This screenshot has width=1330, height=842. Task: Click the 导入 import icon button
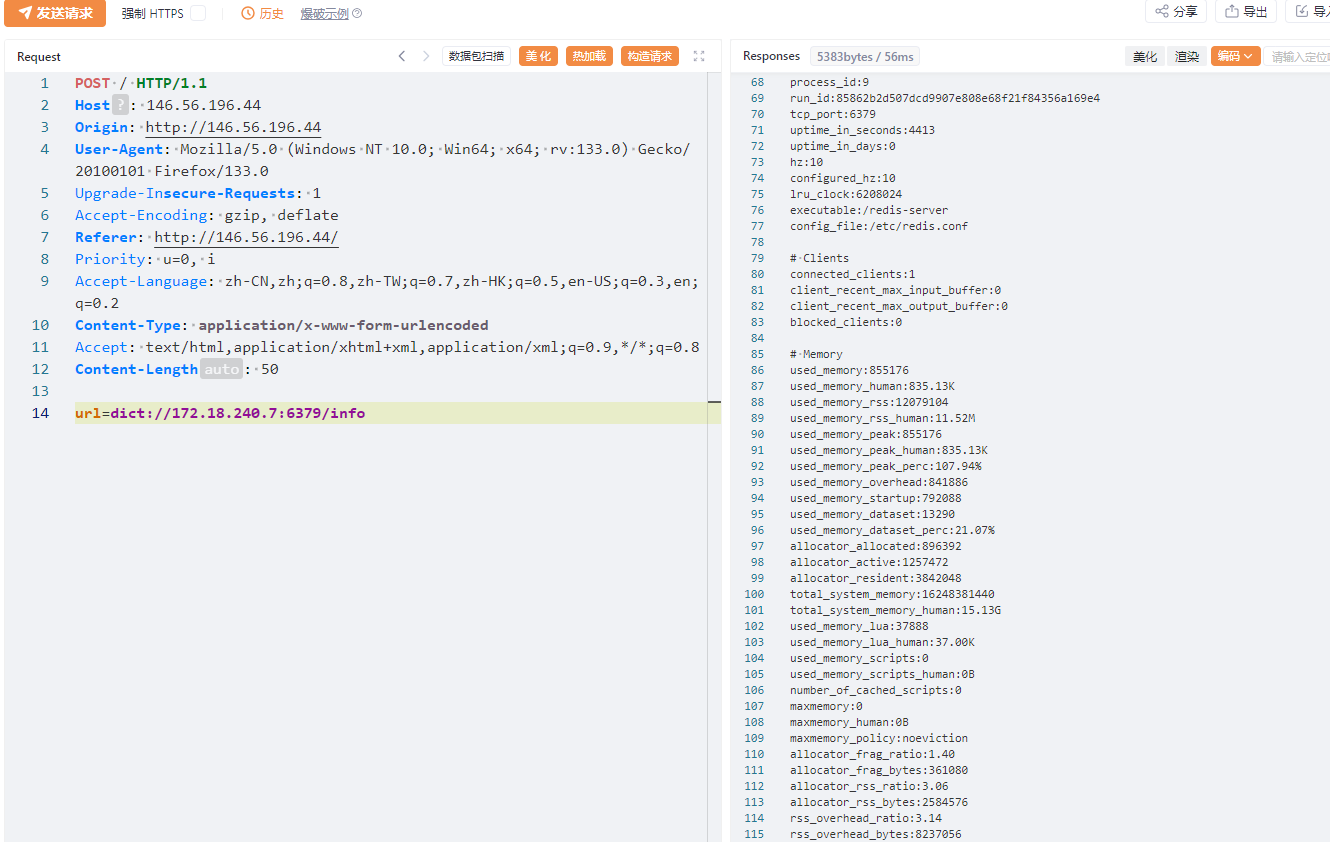[x=1311, y=12]
